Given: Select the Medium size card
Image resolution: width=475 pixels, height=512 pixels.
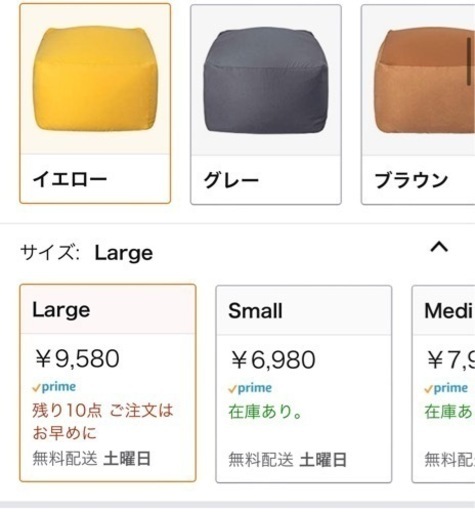Looking at the screenshot, I should (443, 384).
